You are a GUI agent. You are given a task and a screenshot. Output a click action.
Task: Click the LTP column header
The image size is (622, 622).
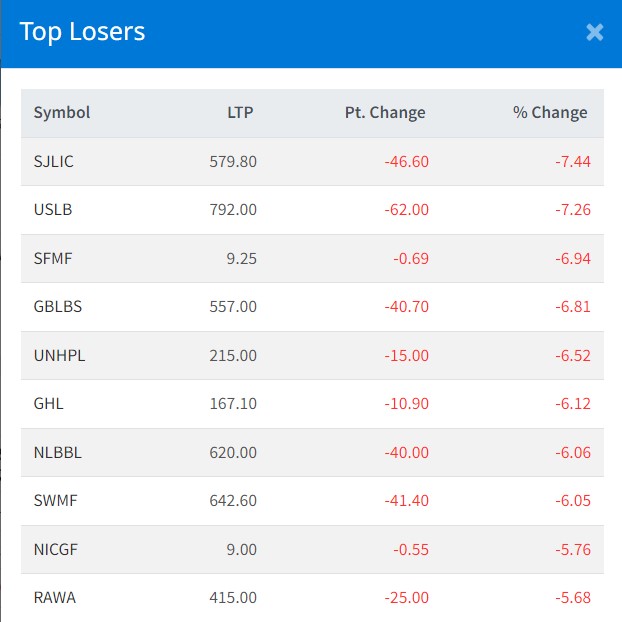tap(240, 113)
